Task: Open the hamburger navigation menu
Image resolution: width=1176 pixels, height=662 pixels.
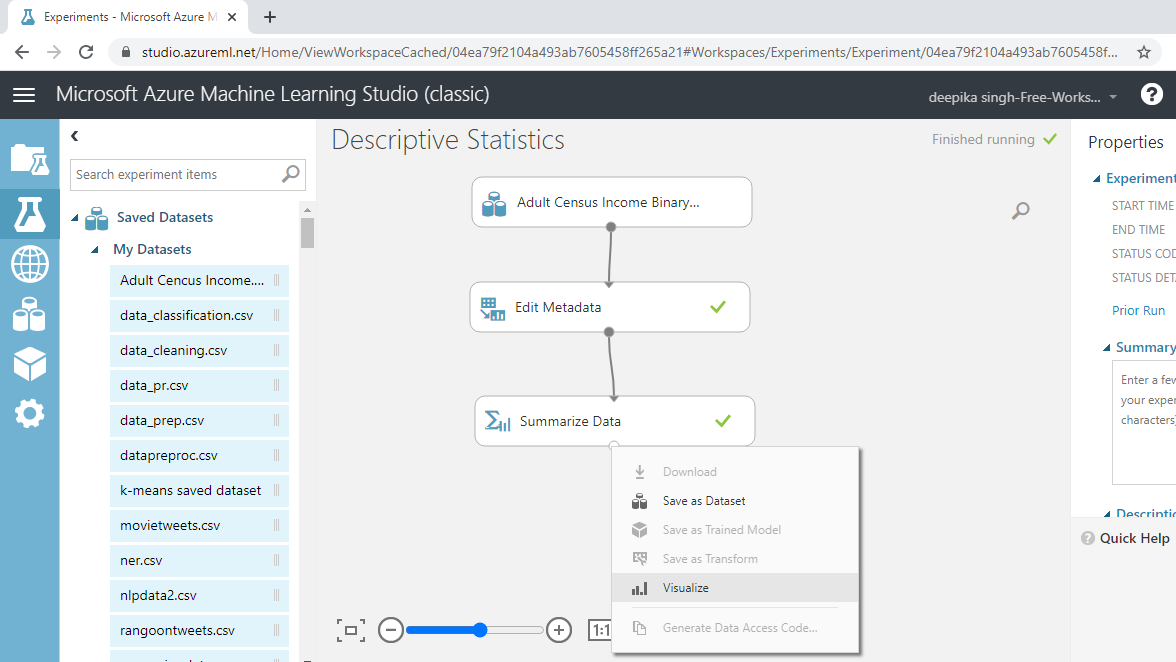Action: (x=24, y=94)
